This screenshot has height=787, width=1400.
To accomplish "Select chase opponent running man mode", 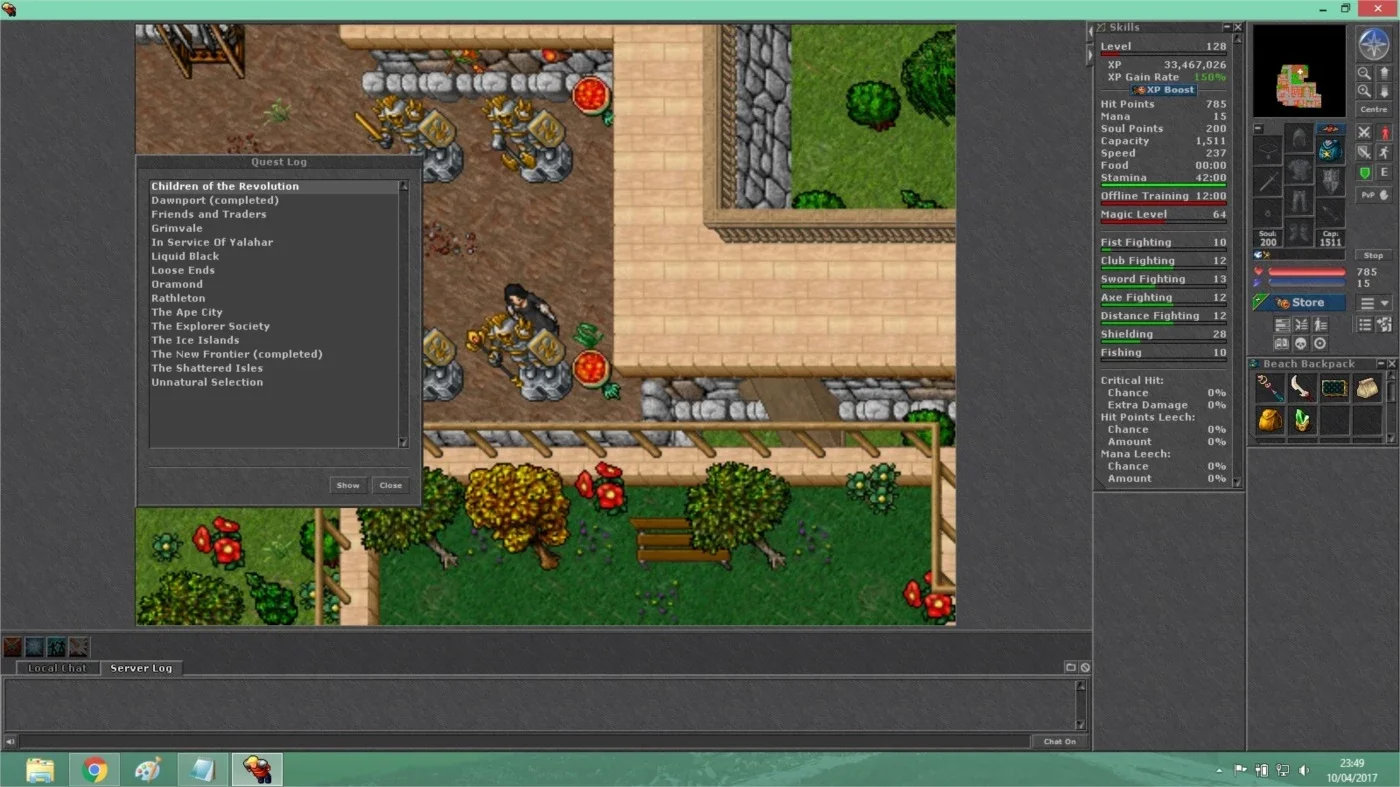I will [1384, 152].
